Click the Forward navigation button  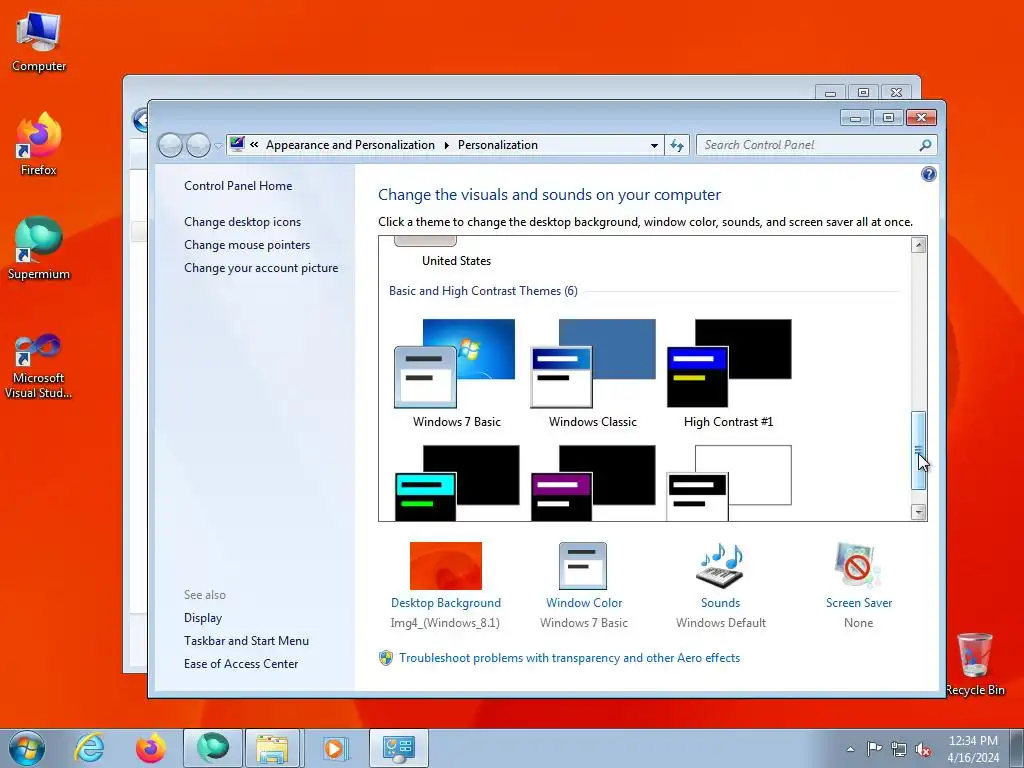click(x=198, y=145)
